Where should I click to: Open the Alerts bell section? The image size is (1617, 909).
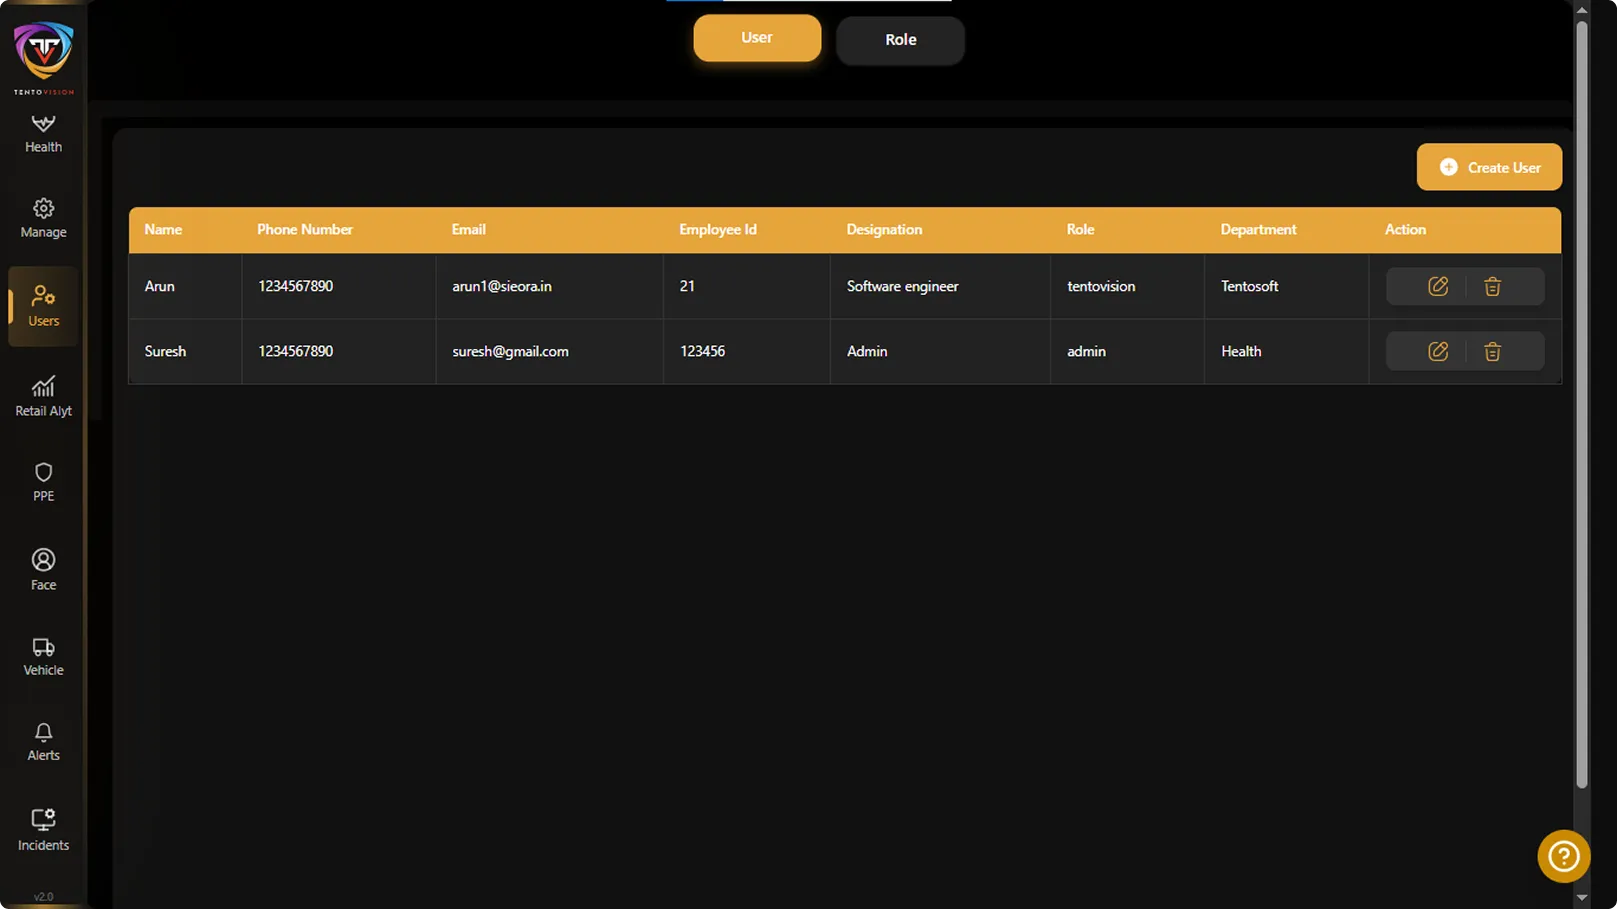click(43, 742)
